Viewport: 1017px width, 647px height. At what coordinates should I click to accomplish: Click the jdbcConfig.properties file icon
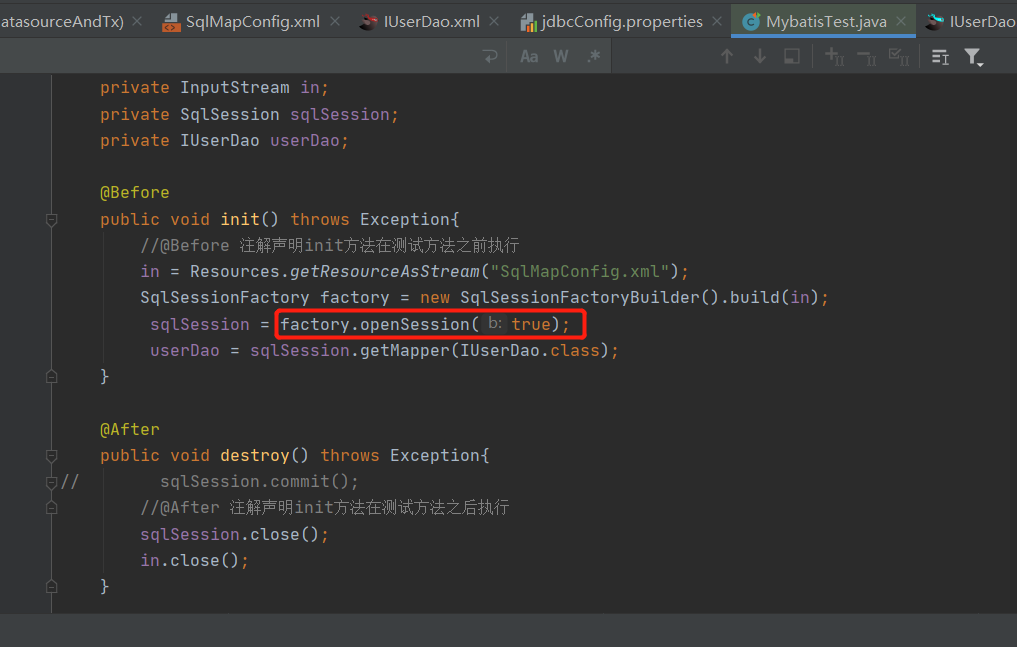tap(529, 23)
